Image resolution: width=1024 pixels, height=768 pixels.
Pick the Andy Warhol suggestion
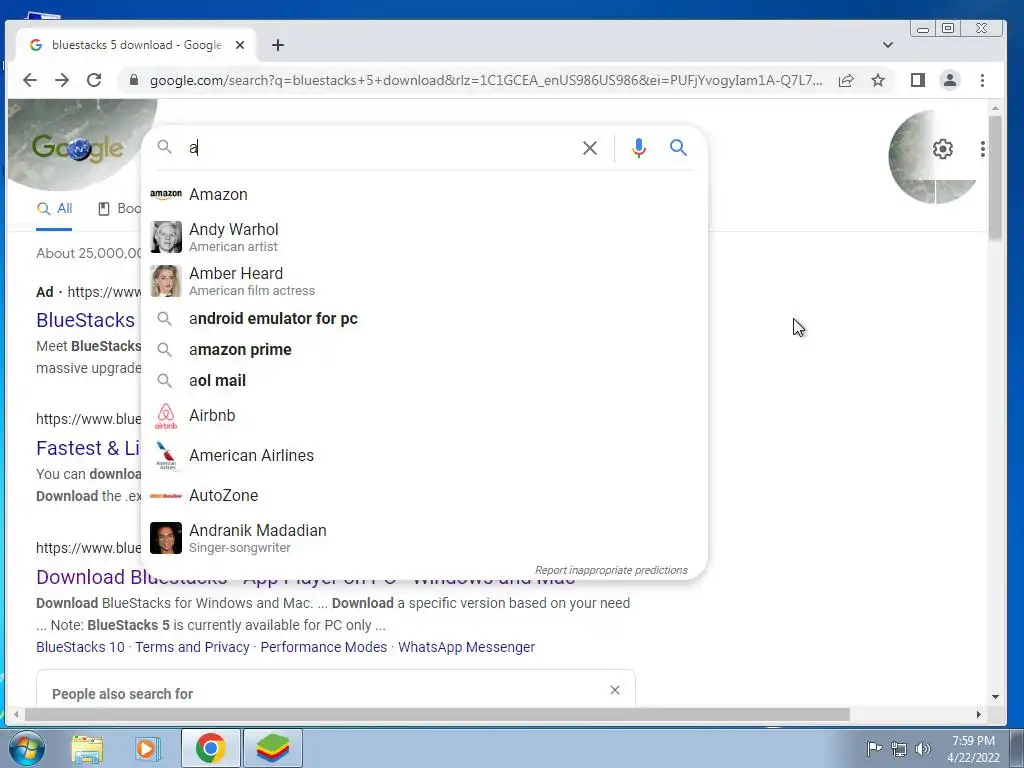coord(424,237)
